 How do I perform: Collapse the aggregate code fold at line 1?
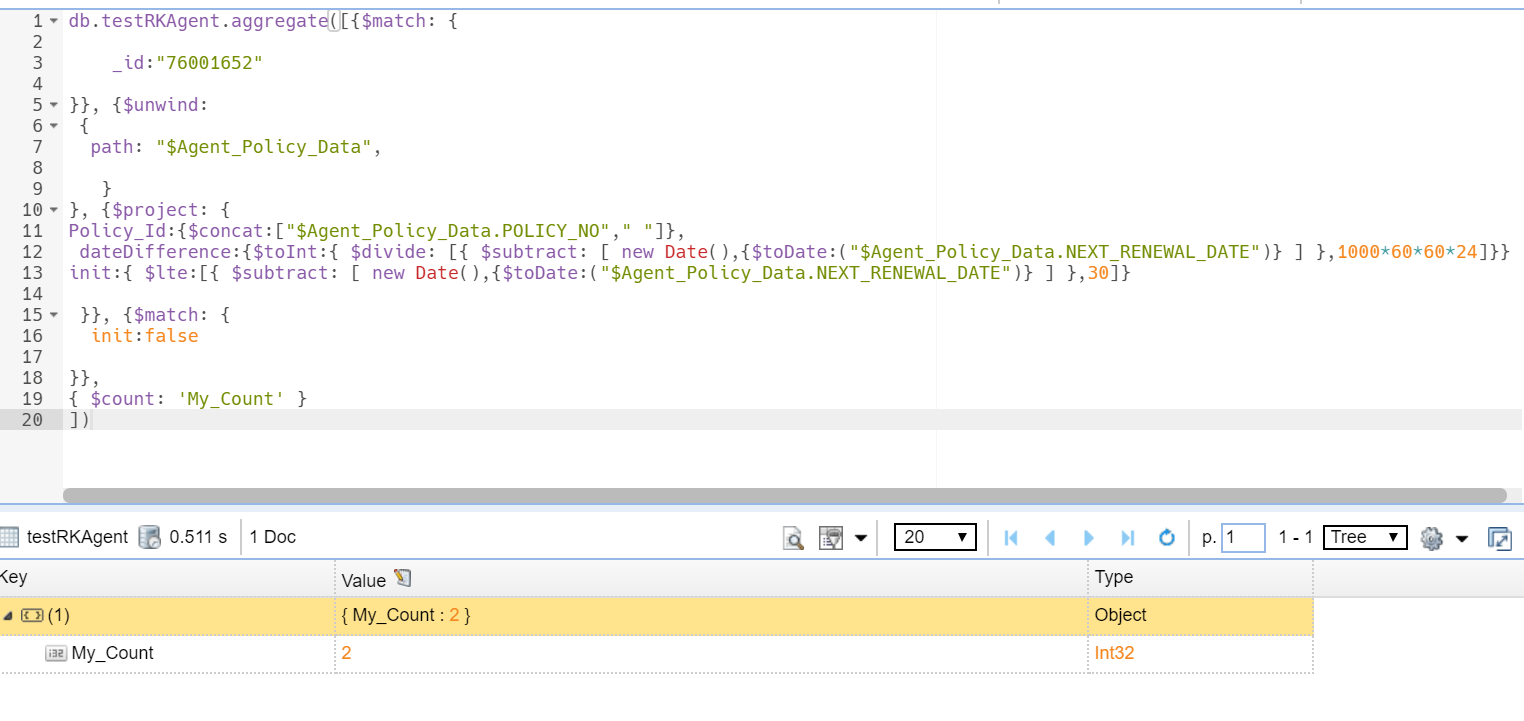pos(52,20)
